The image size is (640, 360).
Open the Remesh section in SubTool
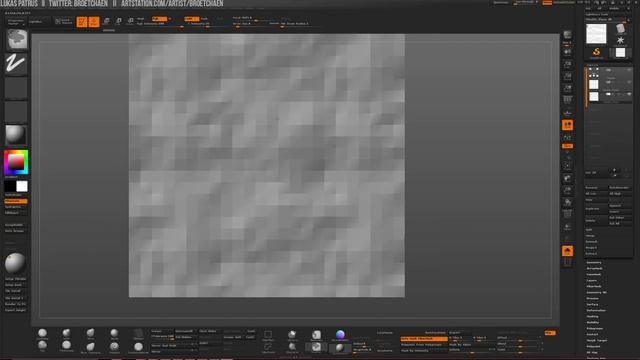[x=591, y=242]
